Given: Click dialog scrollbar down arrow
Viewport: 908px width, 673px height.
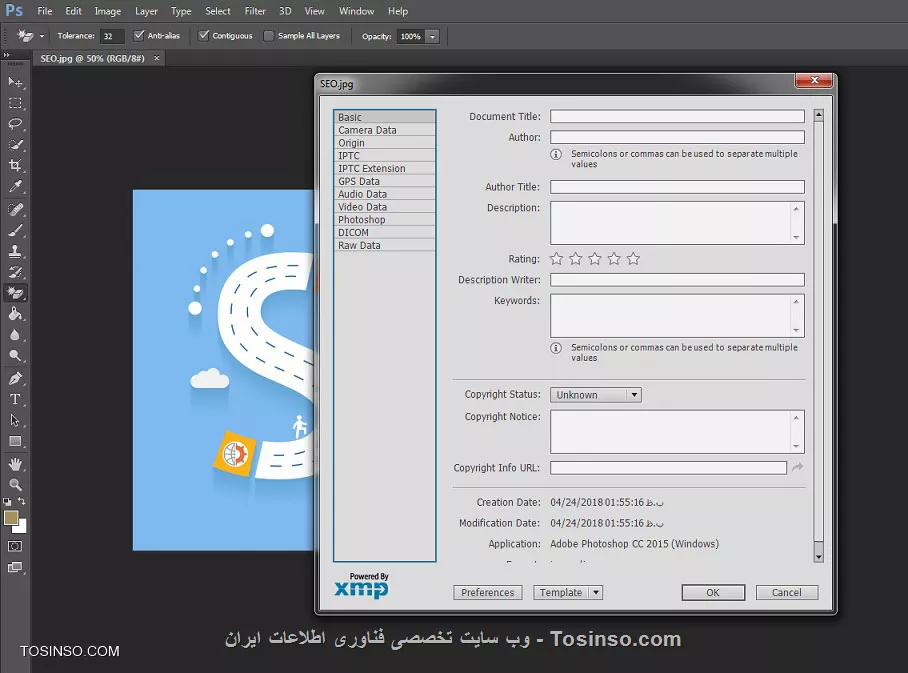Looking at the screenshot, I should 818,557.
